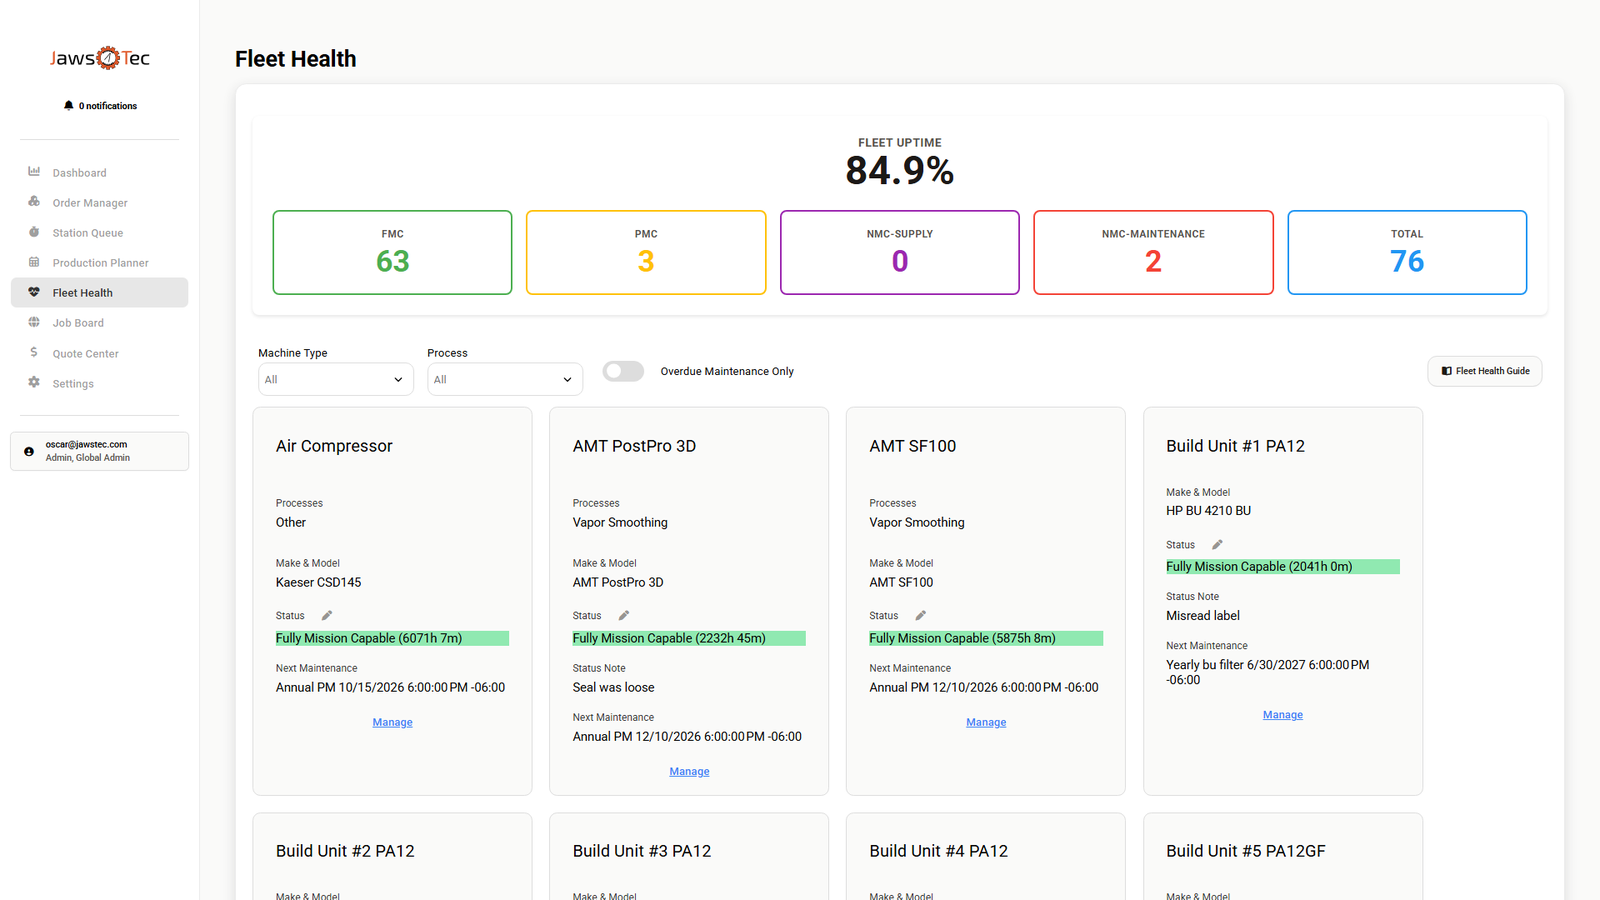Click Manage link for Air Compressor
Screen dimensions: 1600x900
click(392, 722)
